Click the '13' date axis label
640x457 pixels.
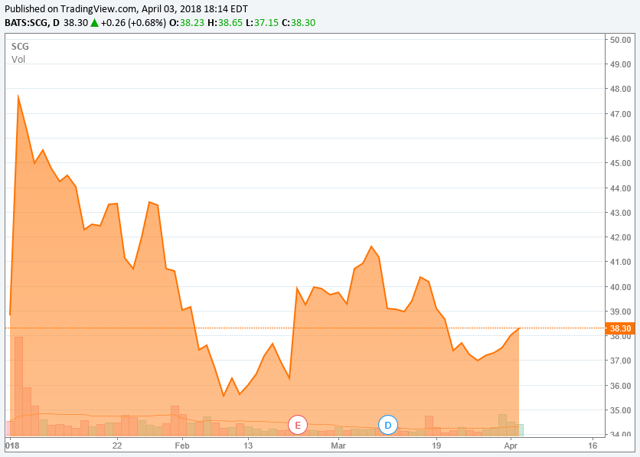tap(248, 445)
